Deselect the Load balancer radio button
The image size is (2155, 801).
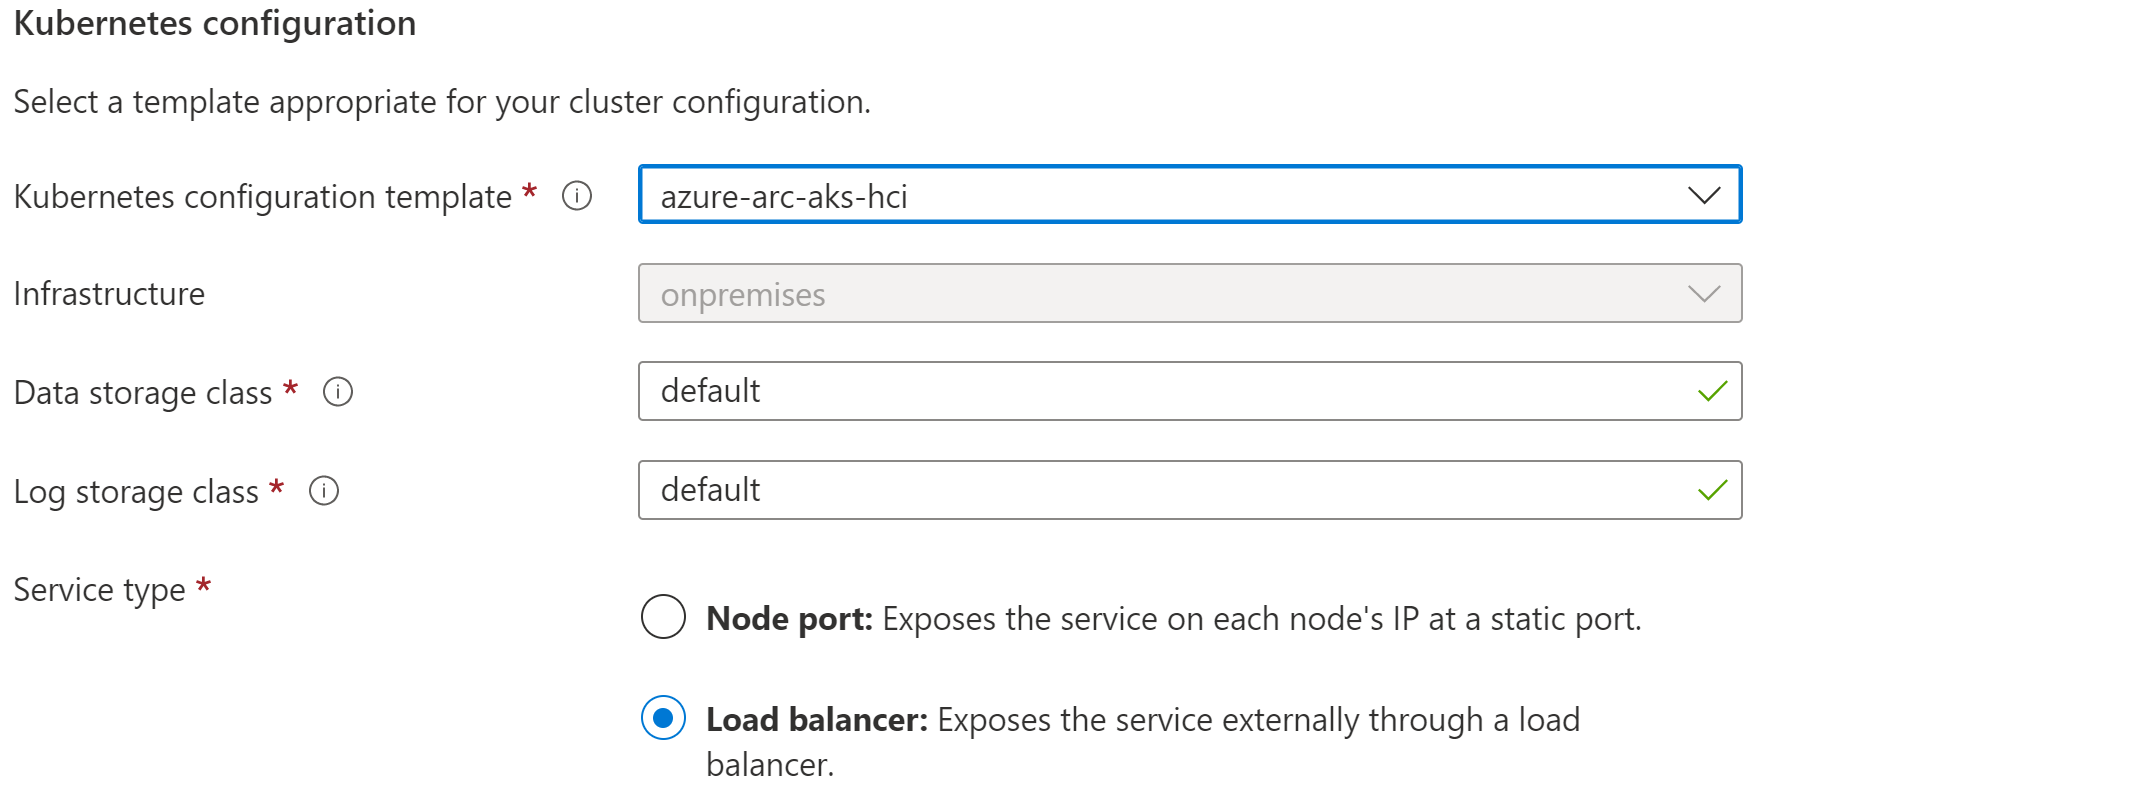pyautogui.click(x=662, y=719)
